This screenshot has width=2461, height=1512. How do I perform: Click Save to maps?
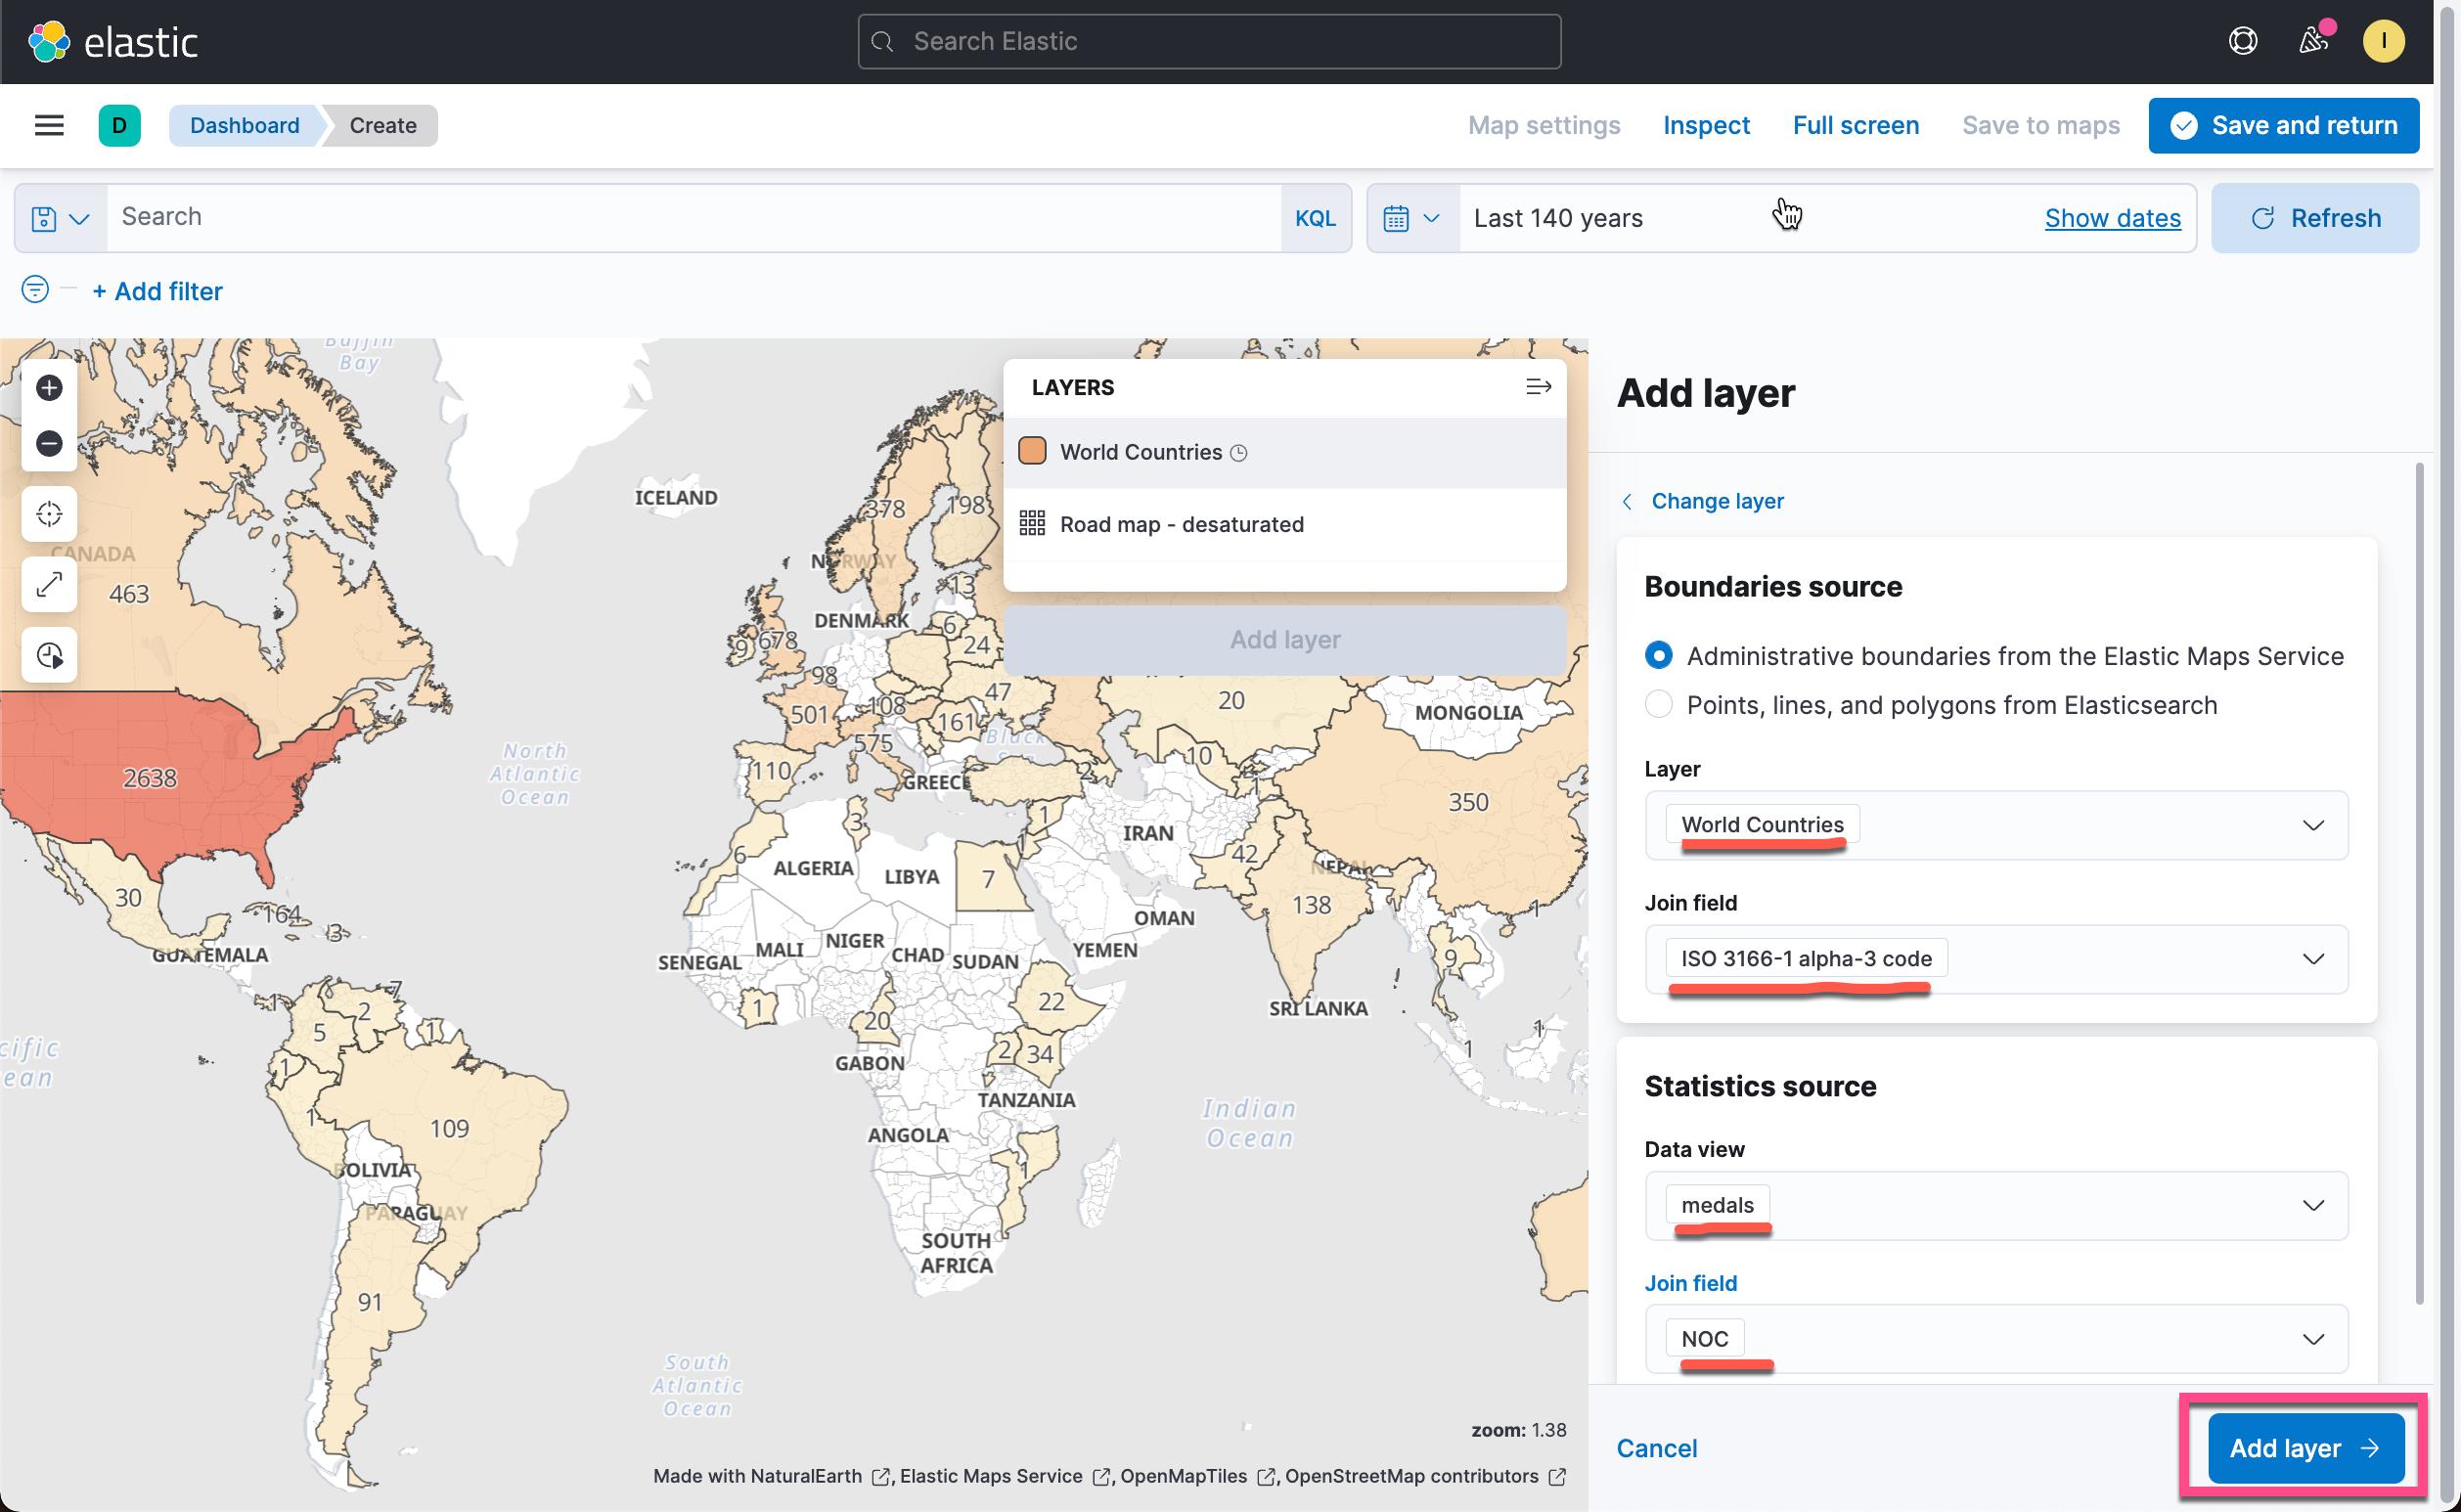2040,125
